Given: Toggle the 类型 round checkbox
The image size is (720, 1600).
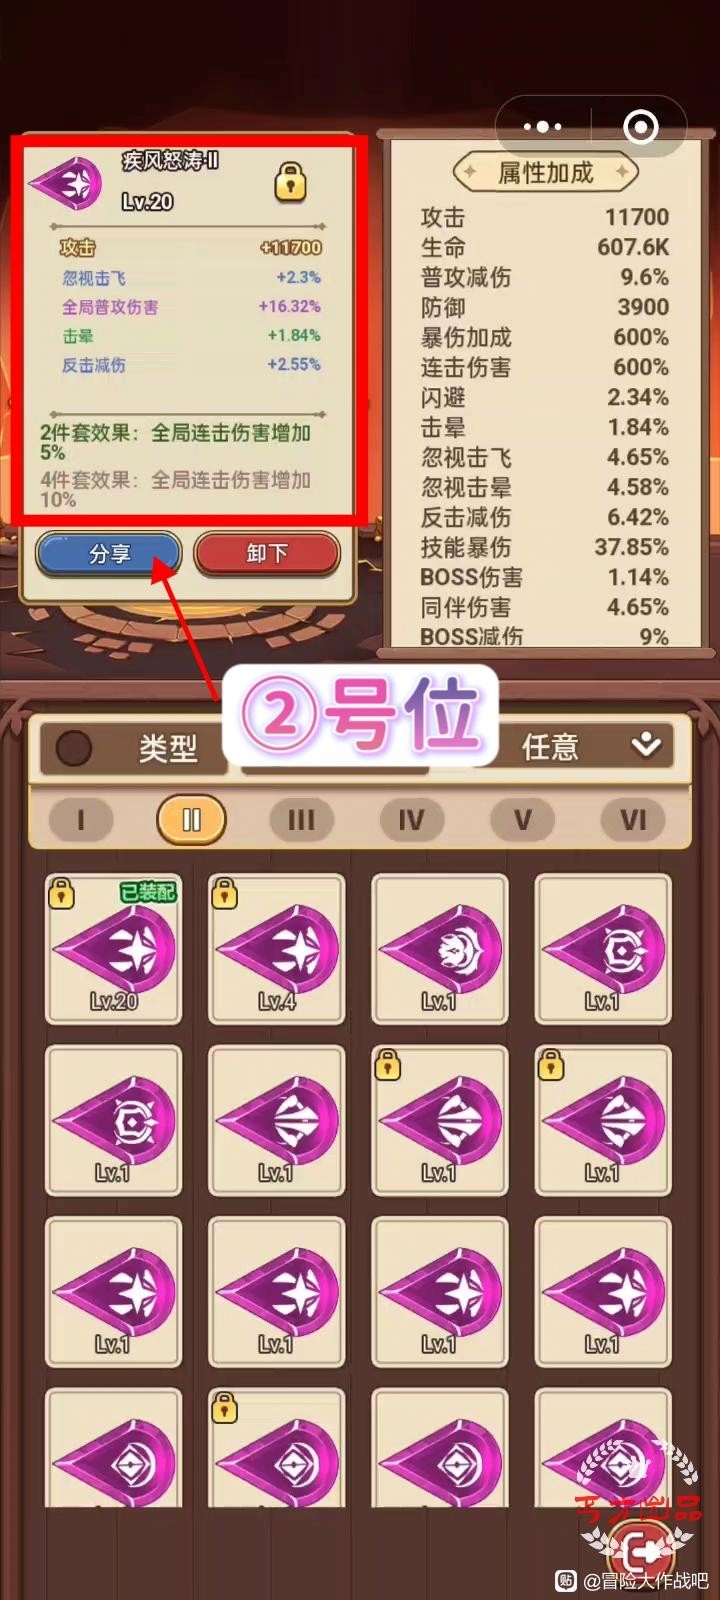Looking at the screenshot, I should pos(73,748).
